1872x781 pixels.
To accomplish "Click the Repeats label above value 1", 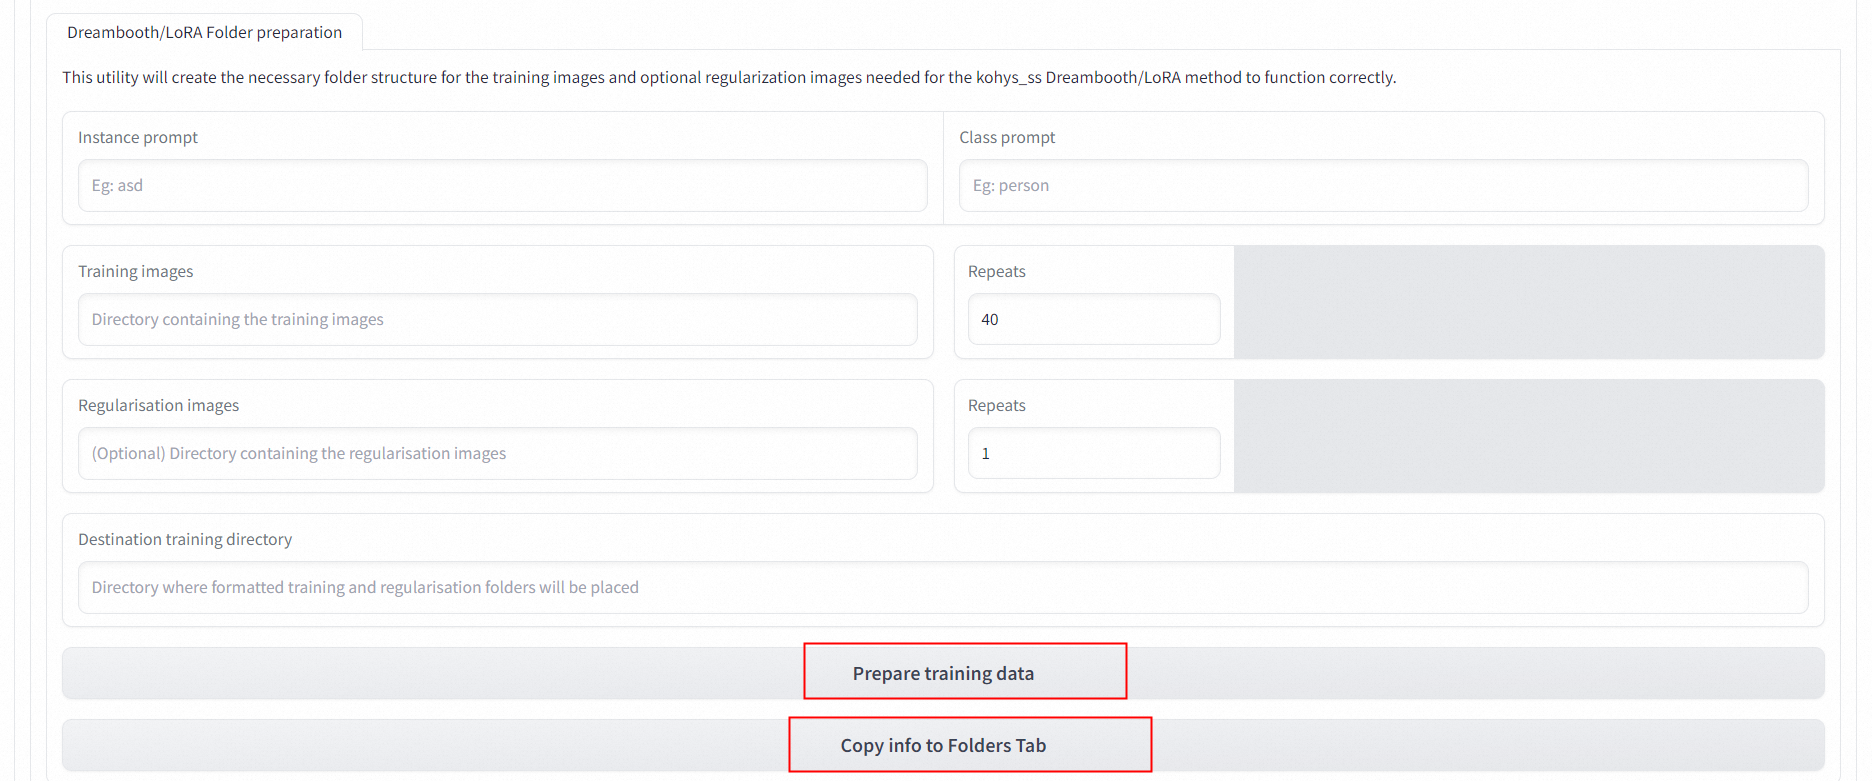I will click(x=997, y=405).
